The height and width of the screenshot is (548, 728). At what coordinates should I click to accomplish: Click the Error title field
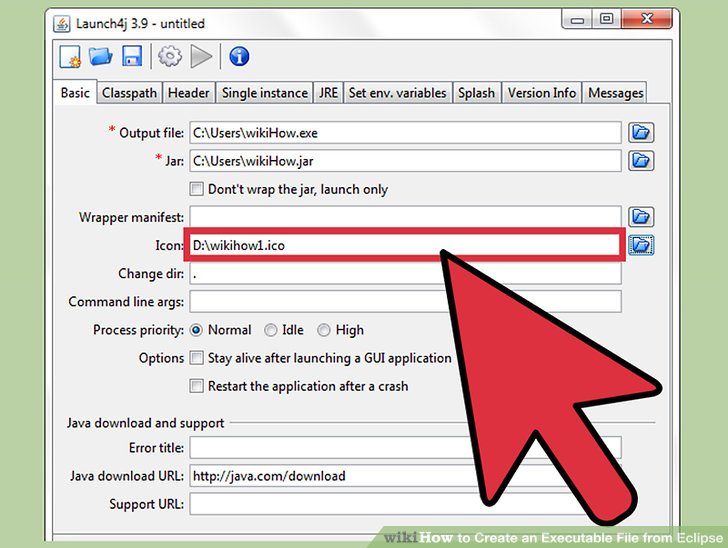coord(405,448)
